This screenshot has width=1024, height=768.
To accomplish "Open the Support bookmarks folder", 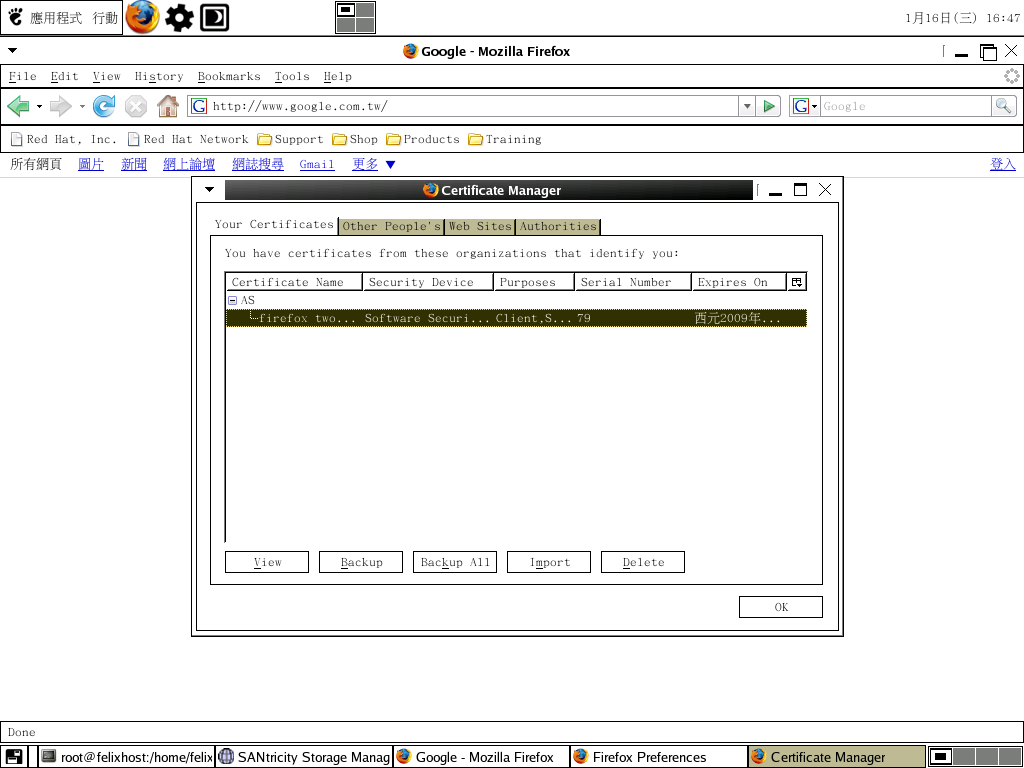I will (290, 139).
